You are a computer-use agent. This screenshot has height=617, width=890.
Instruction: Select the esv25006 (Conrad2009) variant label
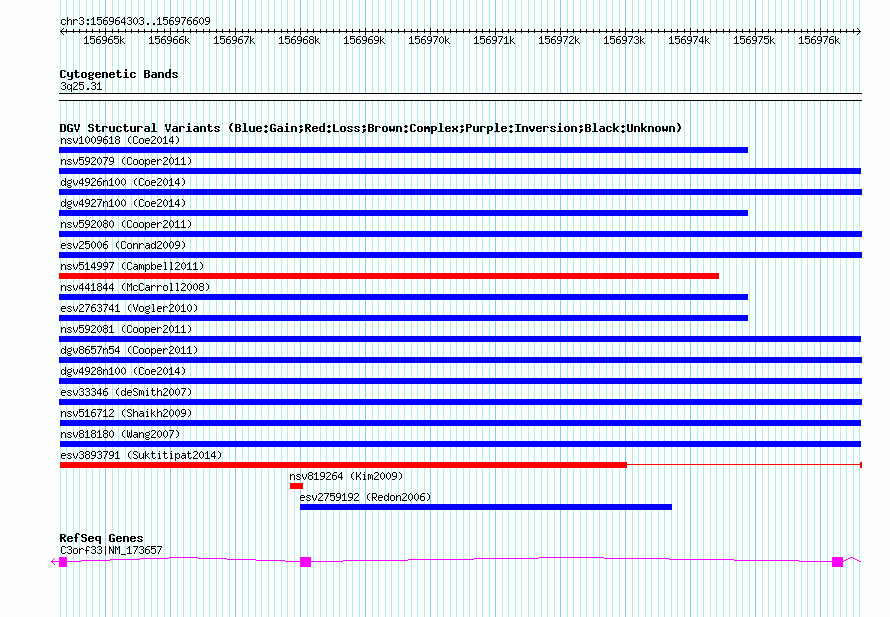pos(123,245)
